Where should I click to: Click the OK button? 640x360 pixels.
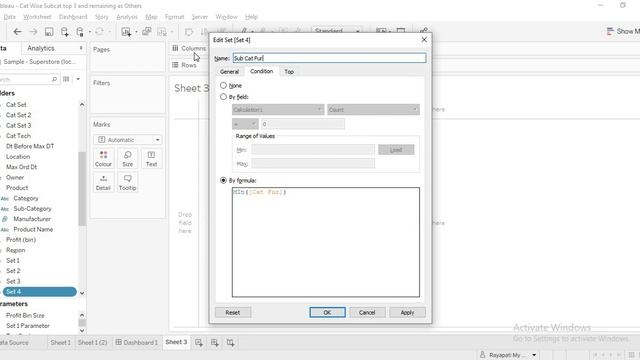[x=327, y=312]
